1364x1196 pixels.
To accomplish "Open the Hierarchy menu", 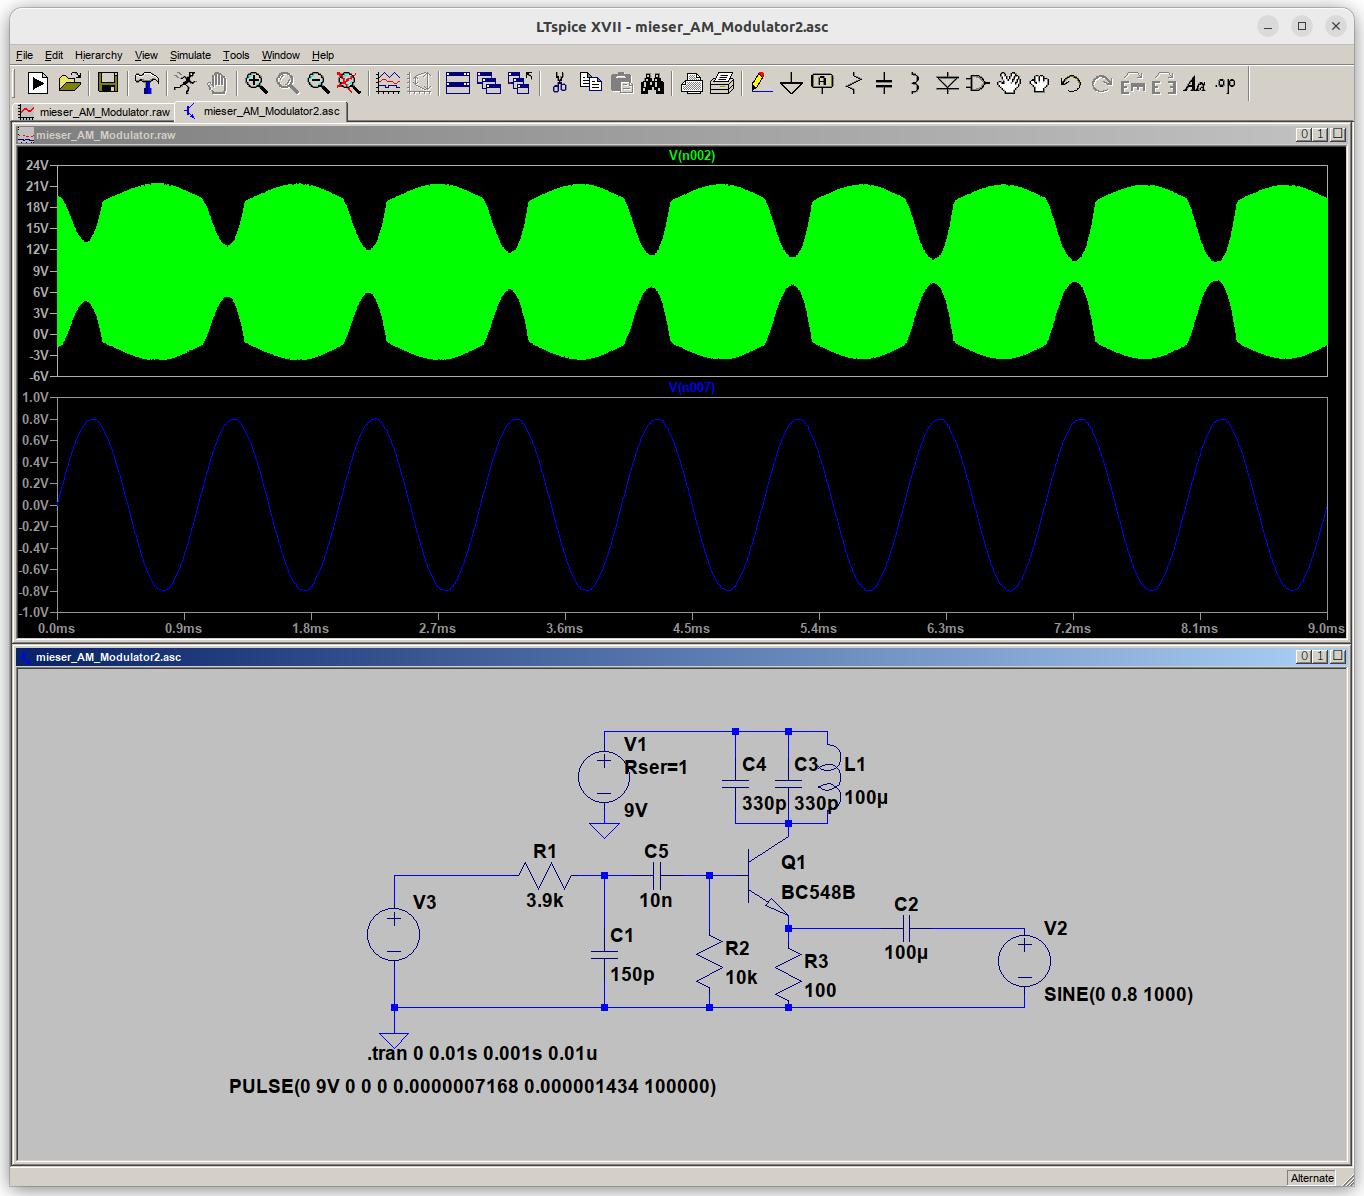I will coord(98,55).
